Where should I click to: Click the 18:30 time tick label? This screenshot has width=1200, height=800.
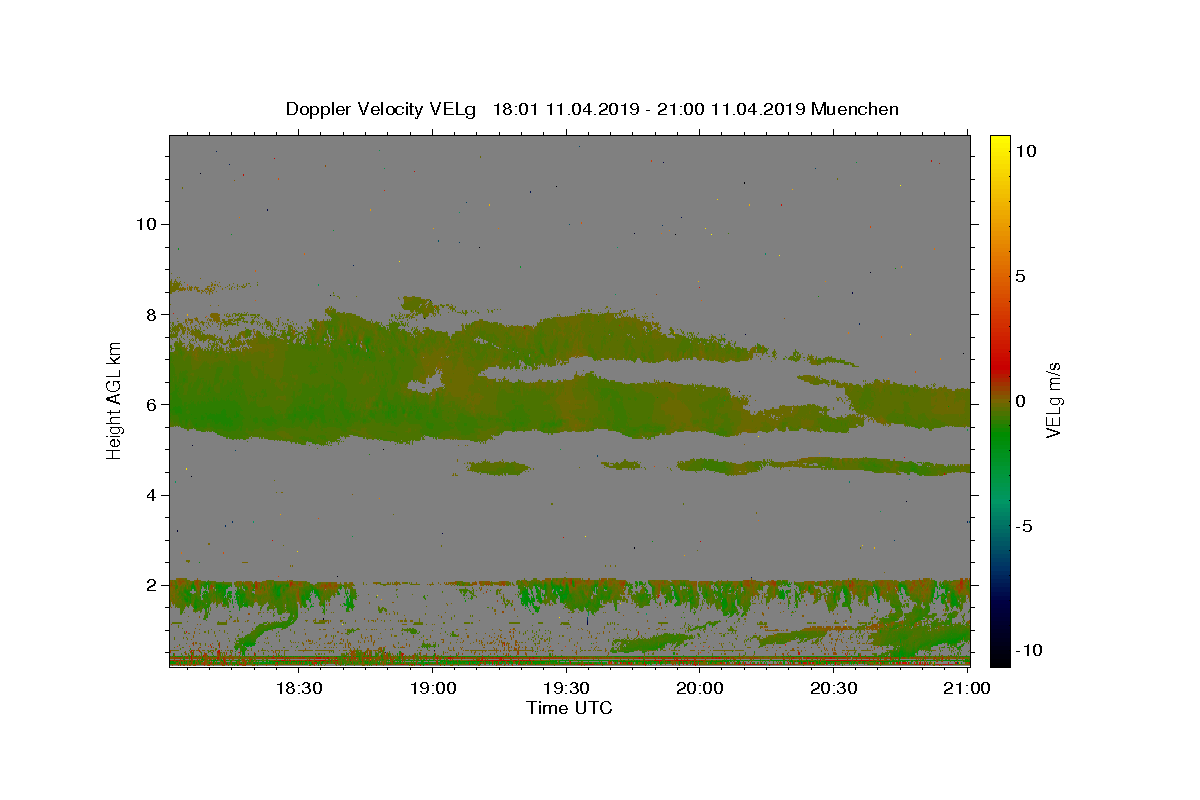click(299, 688)
